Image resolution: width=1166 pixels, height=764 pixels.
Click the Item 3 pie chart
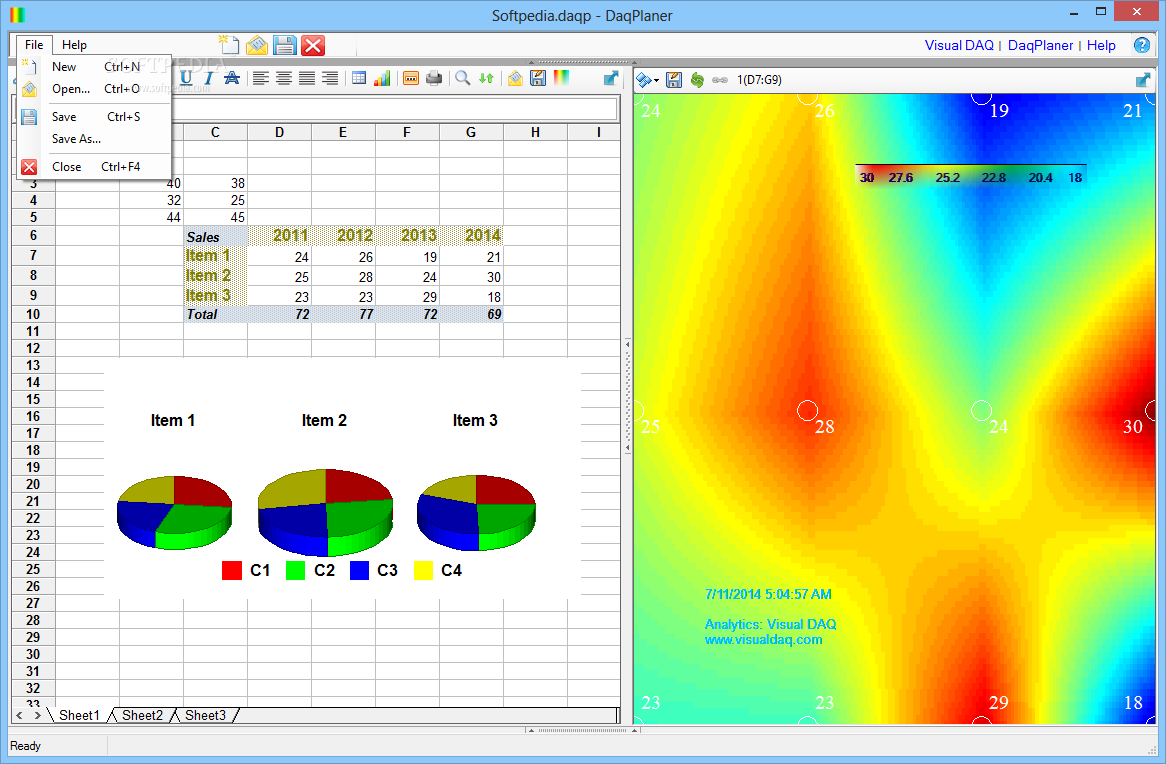click(x=477, y=513)
